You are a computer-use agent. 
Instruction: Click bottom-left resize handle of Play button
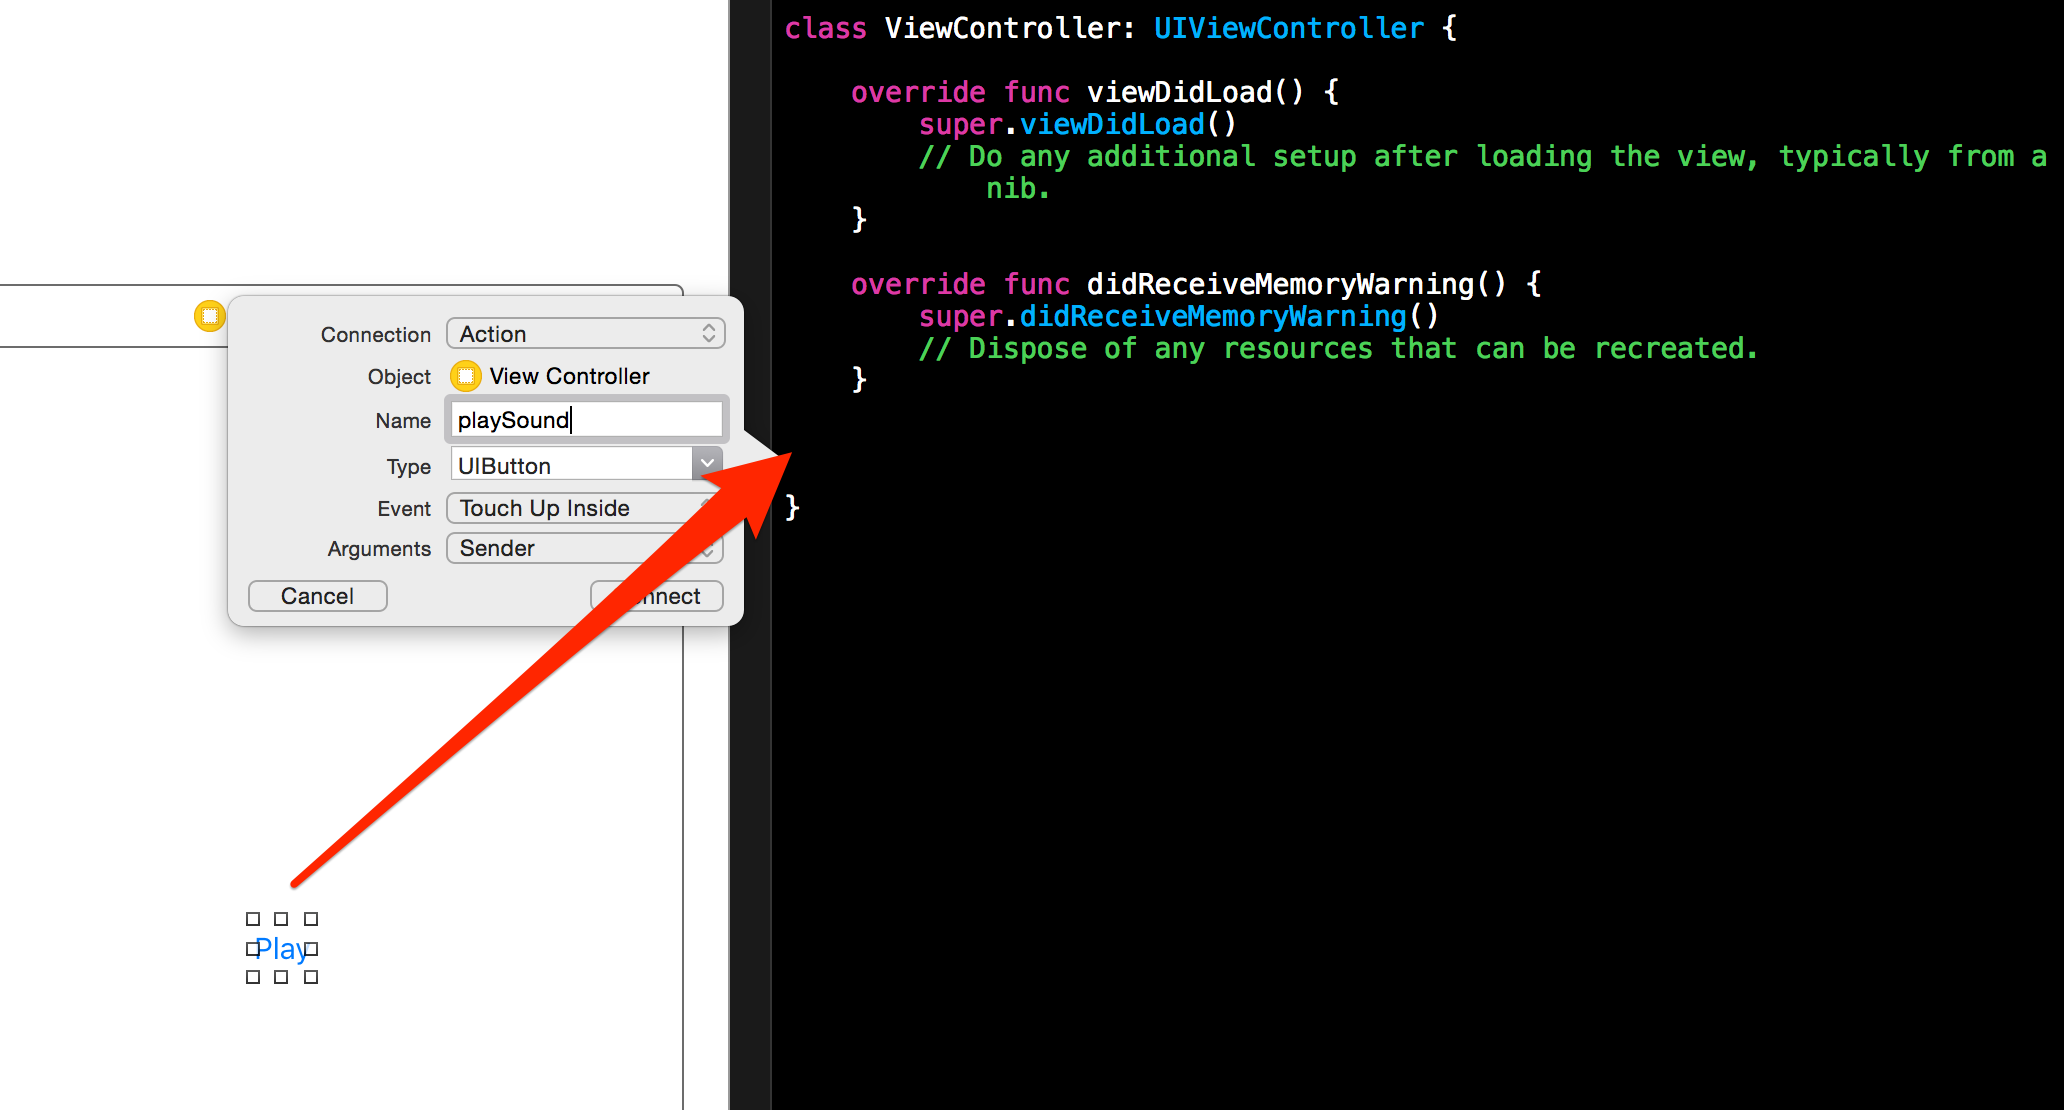tap(253, 977)
